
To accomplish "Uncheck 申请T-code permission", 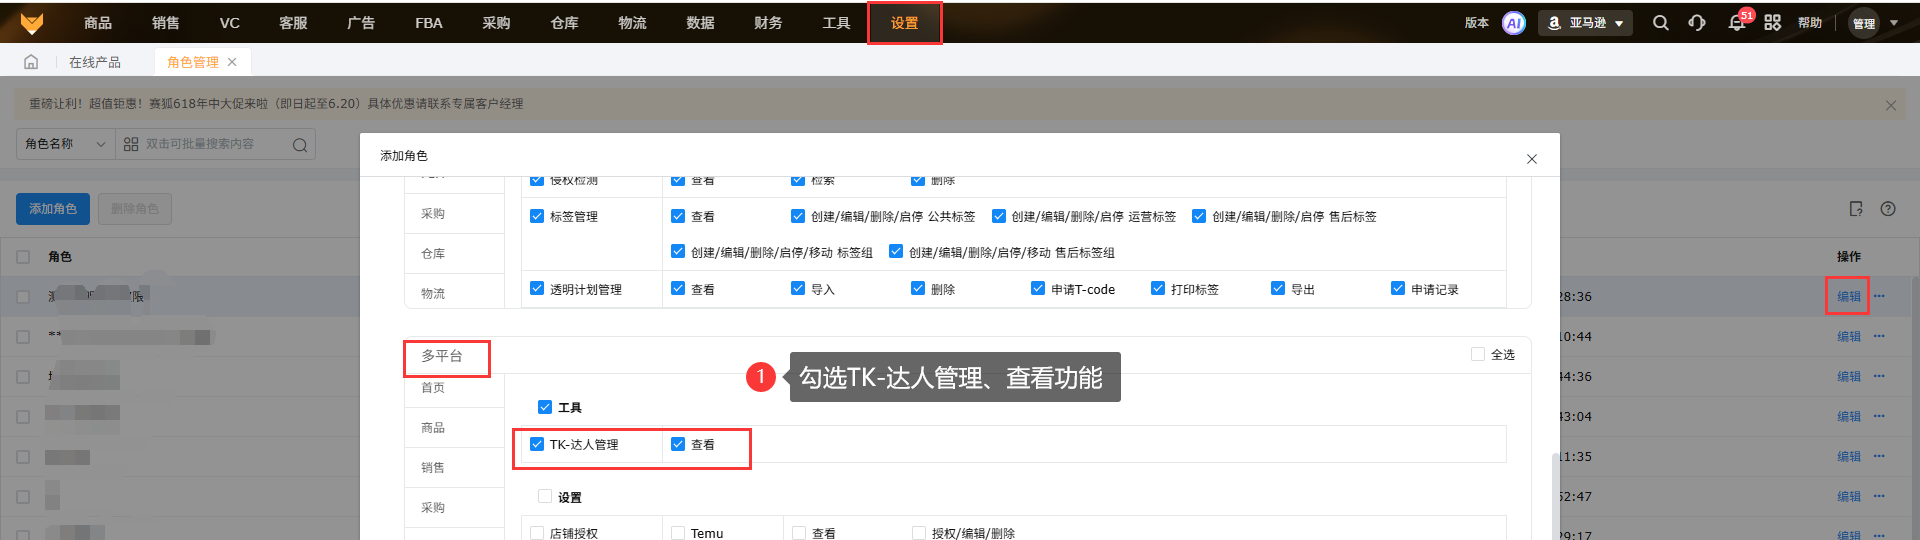I will pos(1038,288).
